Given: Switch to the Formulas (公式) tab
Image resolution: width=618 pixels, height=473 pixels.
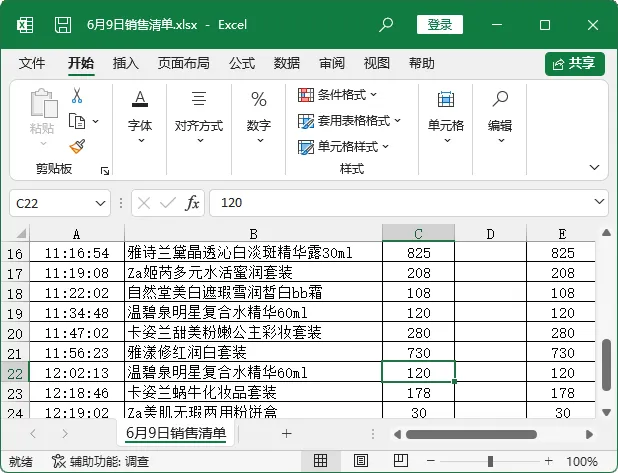Looking at the screenshot, I should pos(242,63).
